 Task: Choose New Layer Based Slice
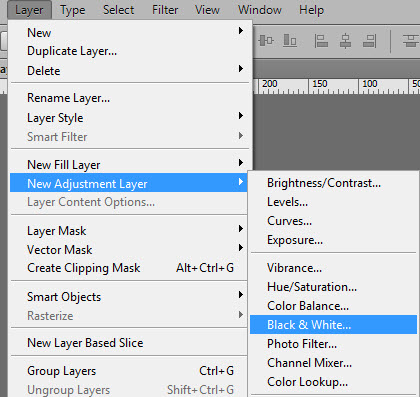click(129, 343)
